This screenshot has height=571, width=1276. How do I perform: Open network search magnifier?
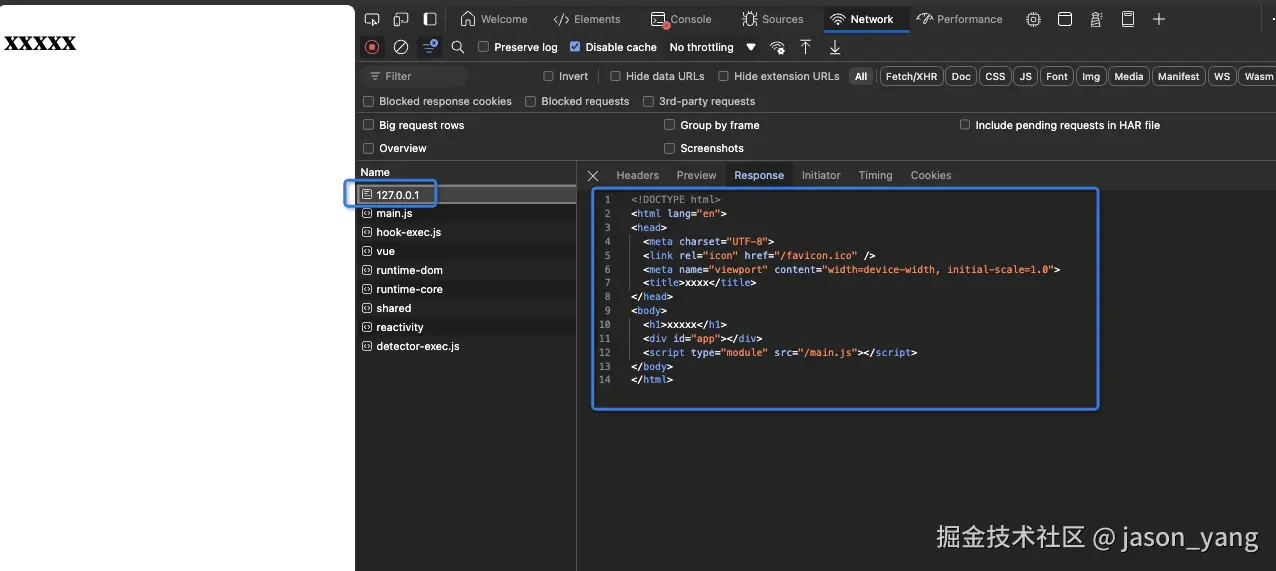(458, 47)
